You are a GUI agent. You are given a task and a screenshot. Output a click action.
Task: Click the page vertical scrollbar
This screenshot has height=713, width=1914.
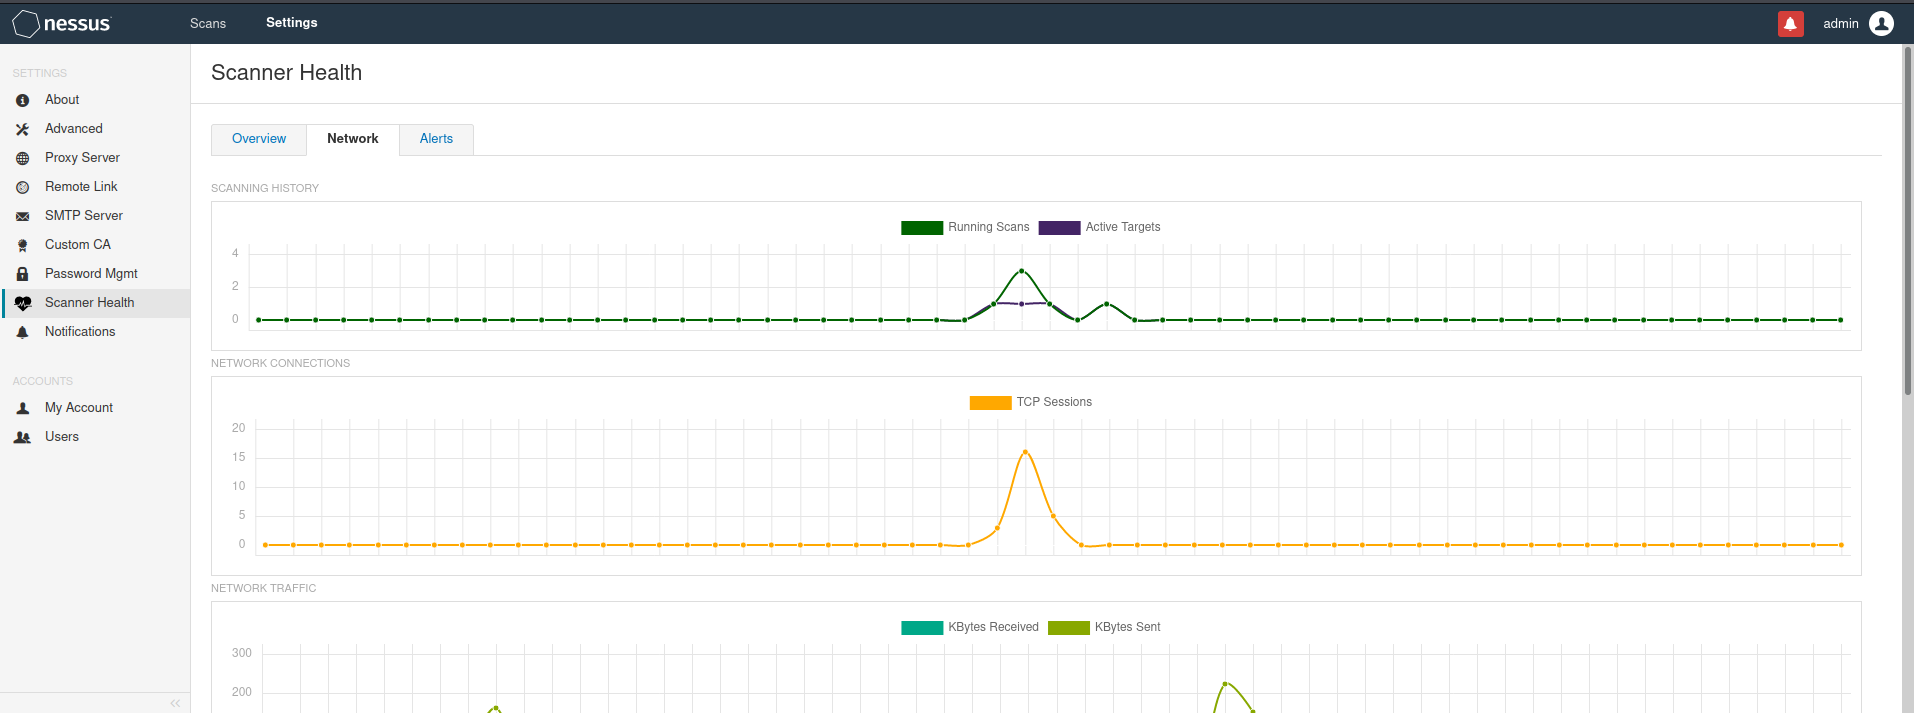tap(1907, 220)
